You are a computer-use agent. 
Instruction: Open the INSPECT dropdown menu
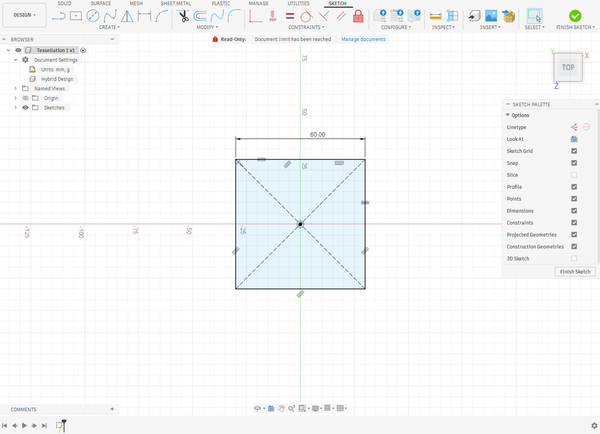pyautogui.click(x=443, y=27)
